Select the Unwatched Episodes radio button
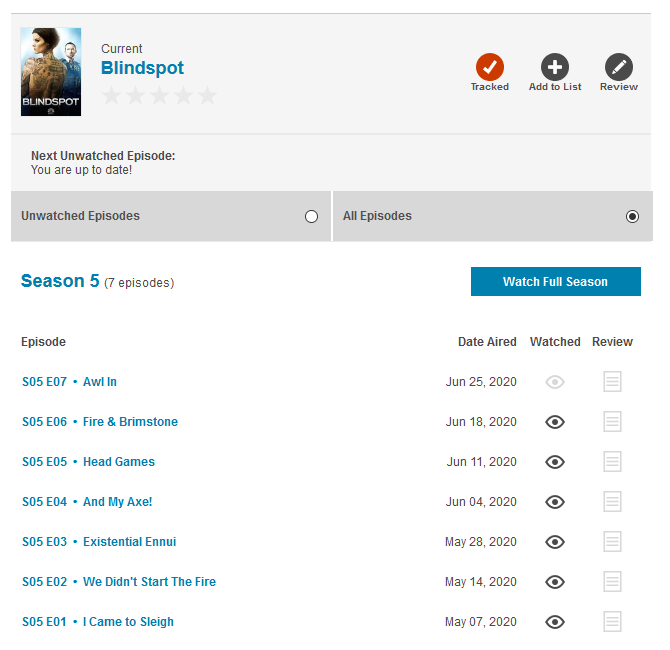Viewport: 670px width, 650px height. click(311, 216)
